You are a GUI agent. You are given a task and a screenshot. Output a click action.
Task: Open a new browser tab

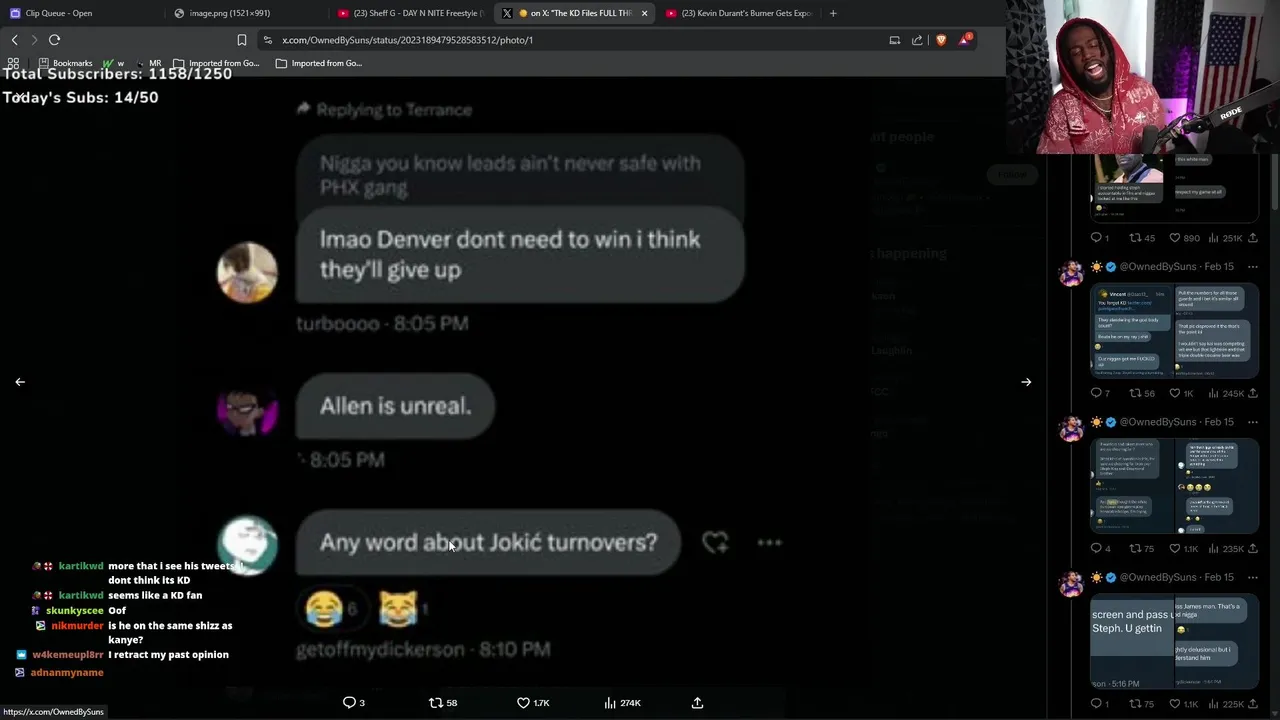coord(833,13)
